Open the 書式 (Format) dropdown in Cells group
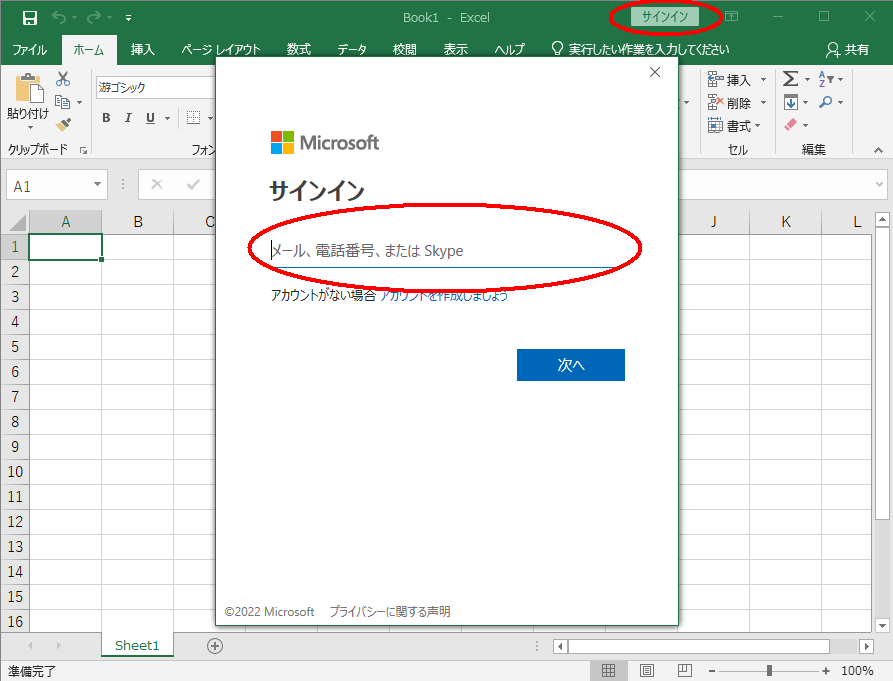This screenshot has height=681, width=893. point(735,126)
